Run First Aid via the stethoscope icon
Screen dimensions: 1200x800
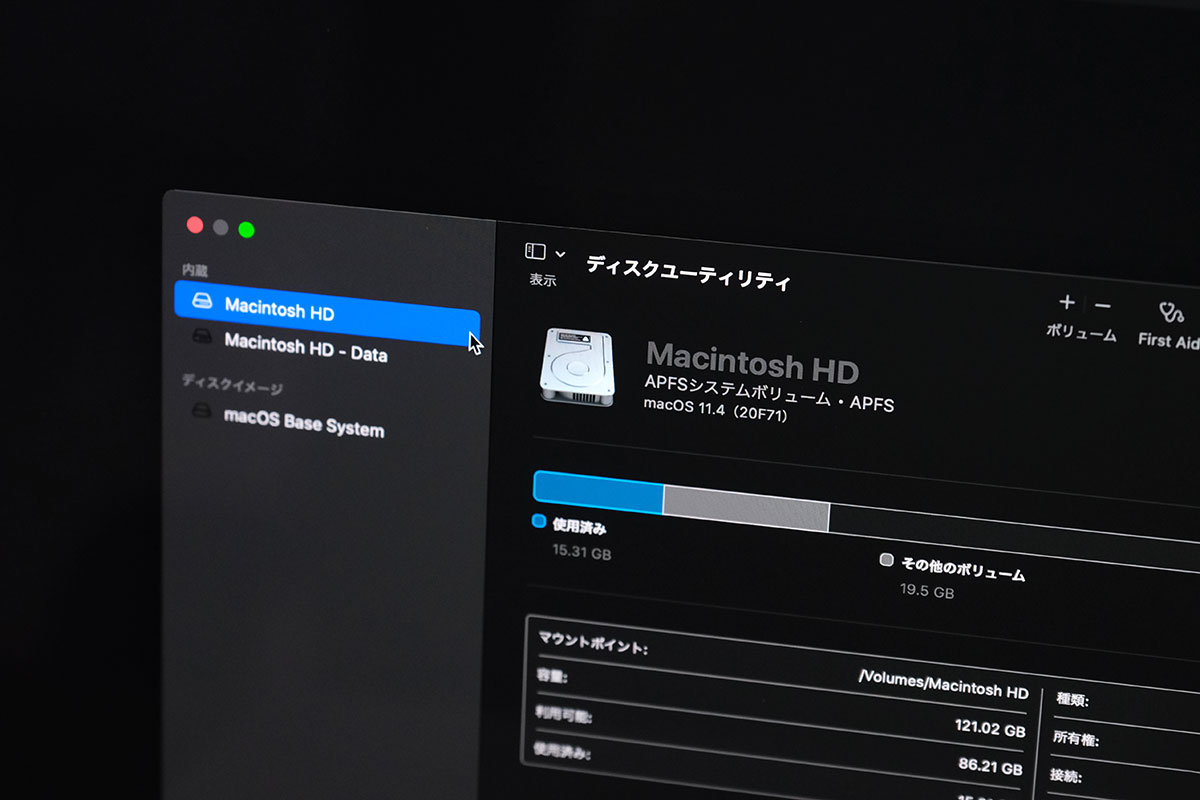(1170, 313)
